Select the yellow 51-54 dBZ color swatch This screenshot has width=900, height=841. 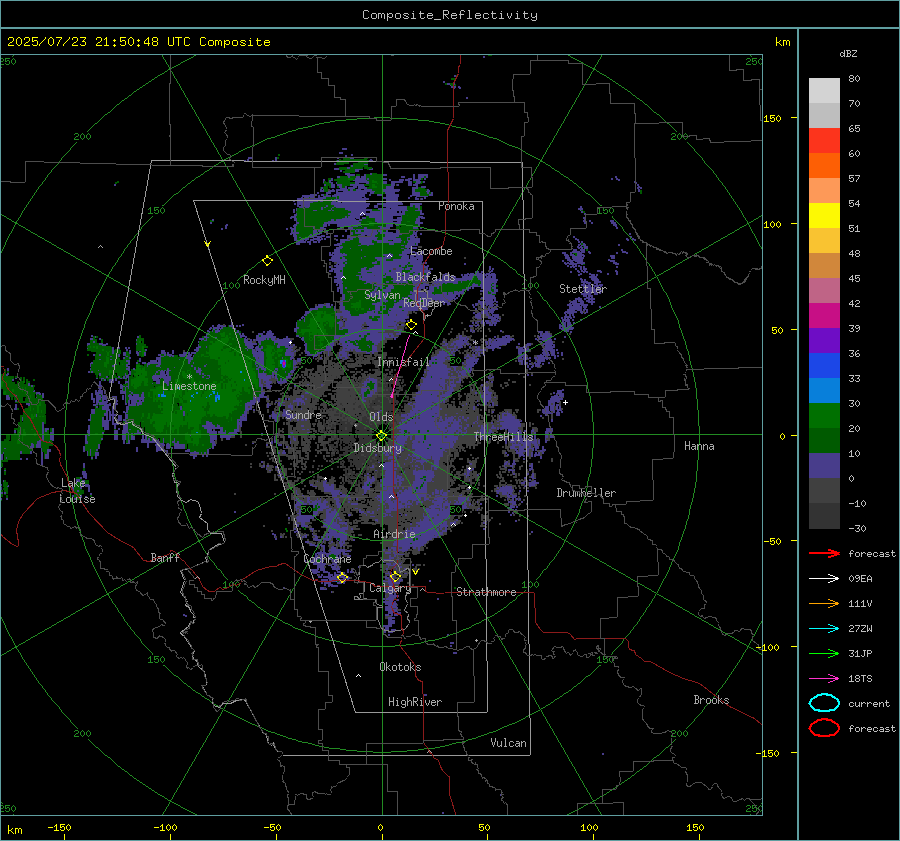click(824, 216)
